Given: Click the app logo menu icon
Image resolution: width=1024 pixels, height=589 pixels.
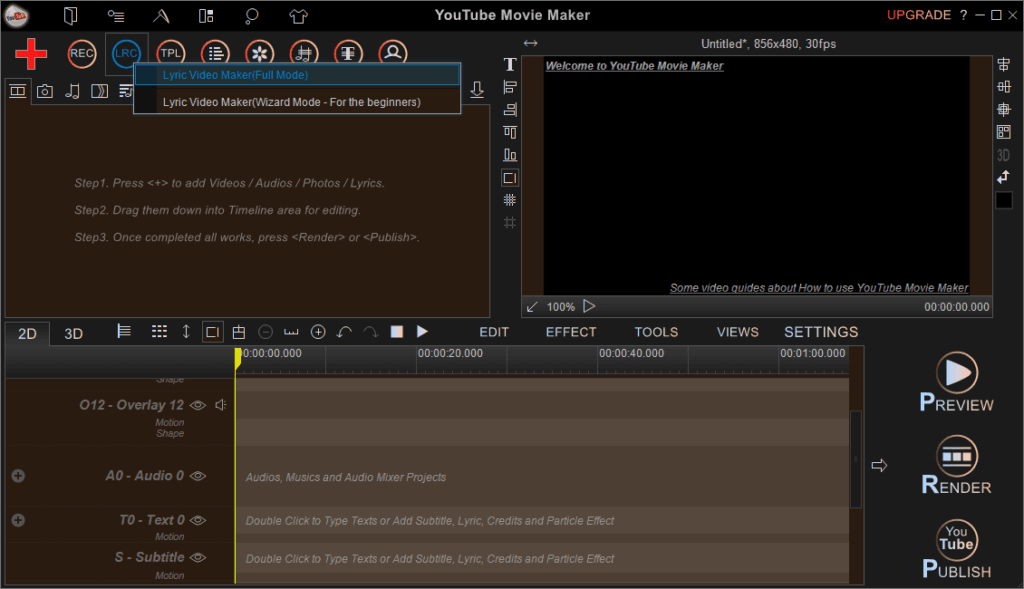Looking at the screenshot, I should (x=16, y=16).
